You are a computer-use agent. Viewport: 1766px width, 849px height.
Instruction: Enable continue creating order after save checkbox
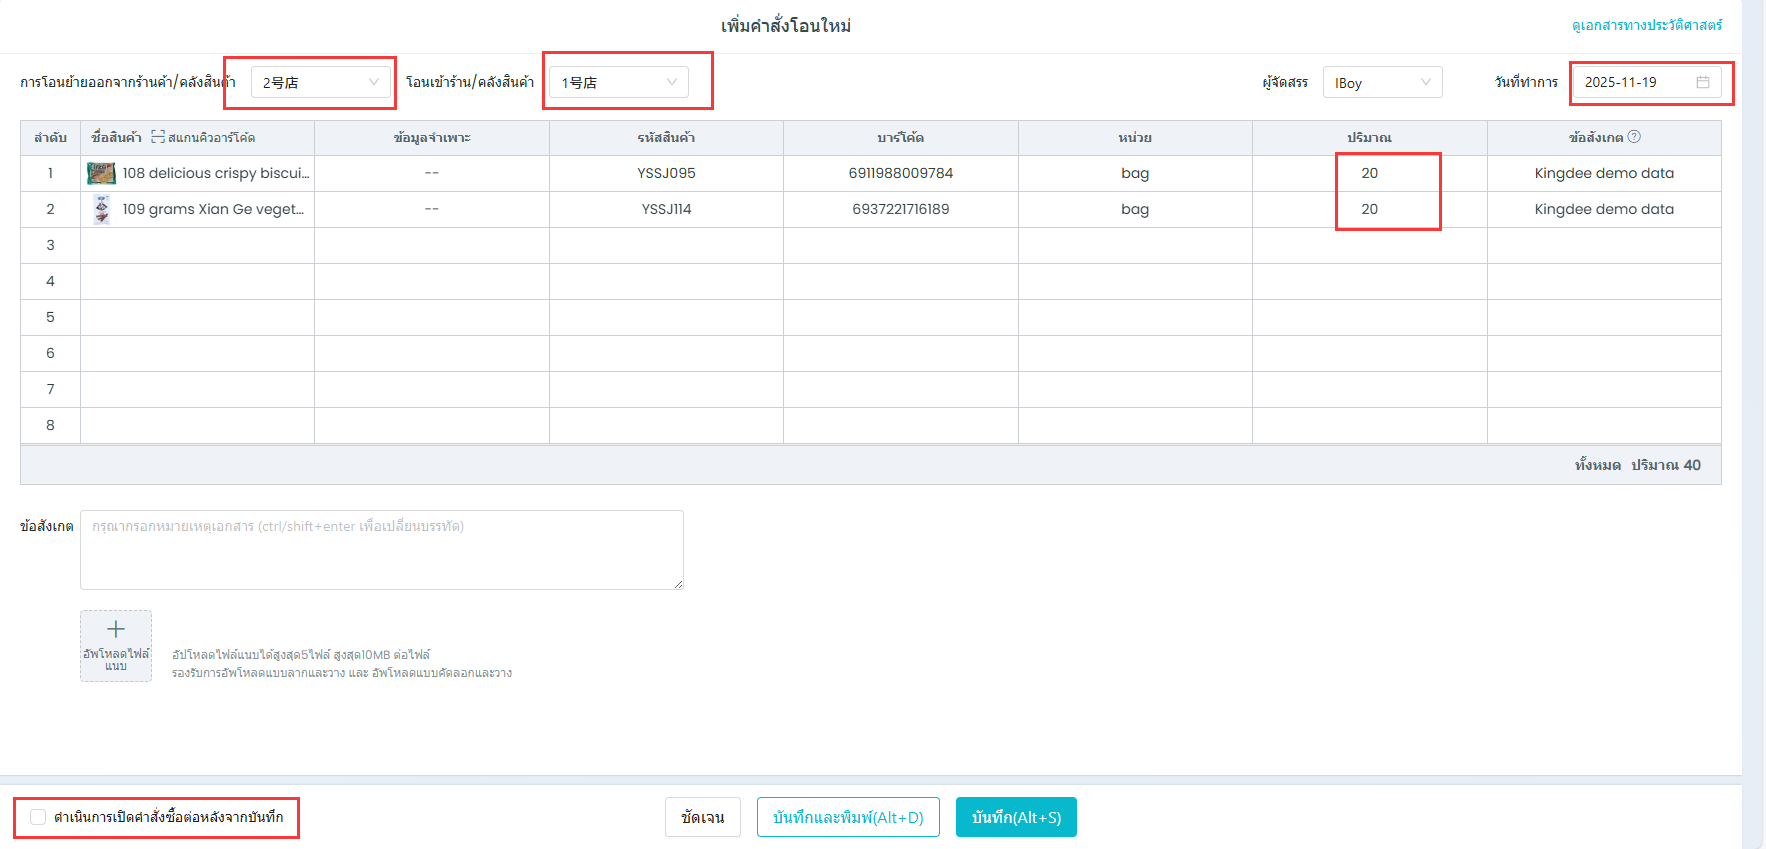(38, 817)
